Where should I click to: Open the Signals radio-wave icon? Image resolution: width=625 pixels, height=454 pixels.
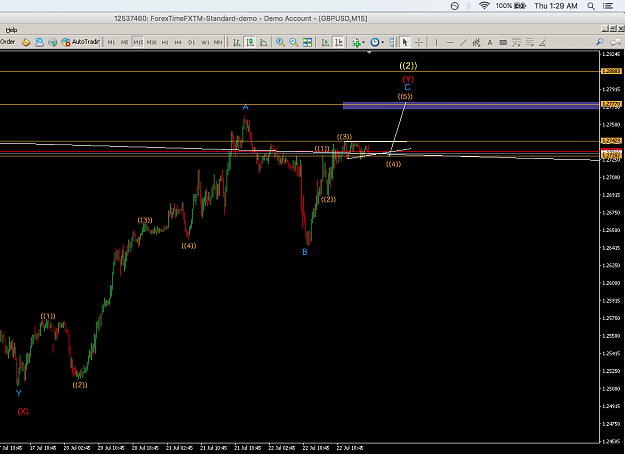point(52,42)
